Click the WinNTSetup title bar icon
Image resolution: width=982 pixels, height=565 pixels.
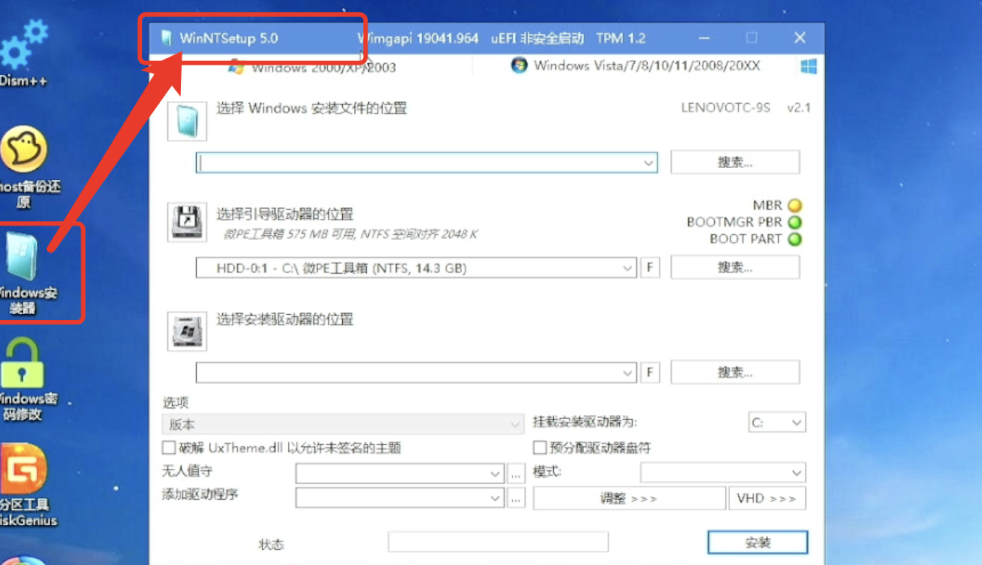coord(166,38)
